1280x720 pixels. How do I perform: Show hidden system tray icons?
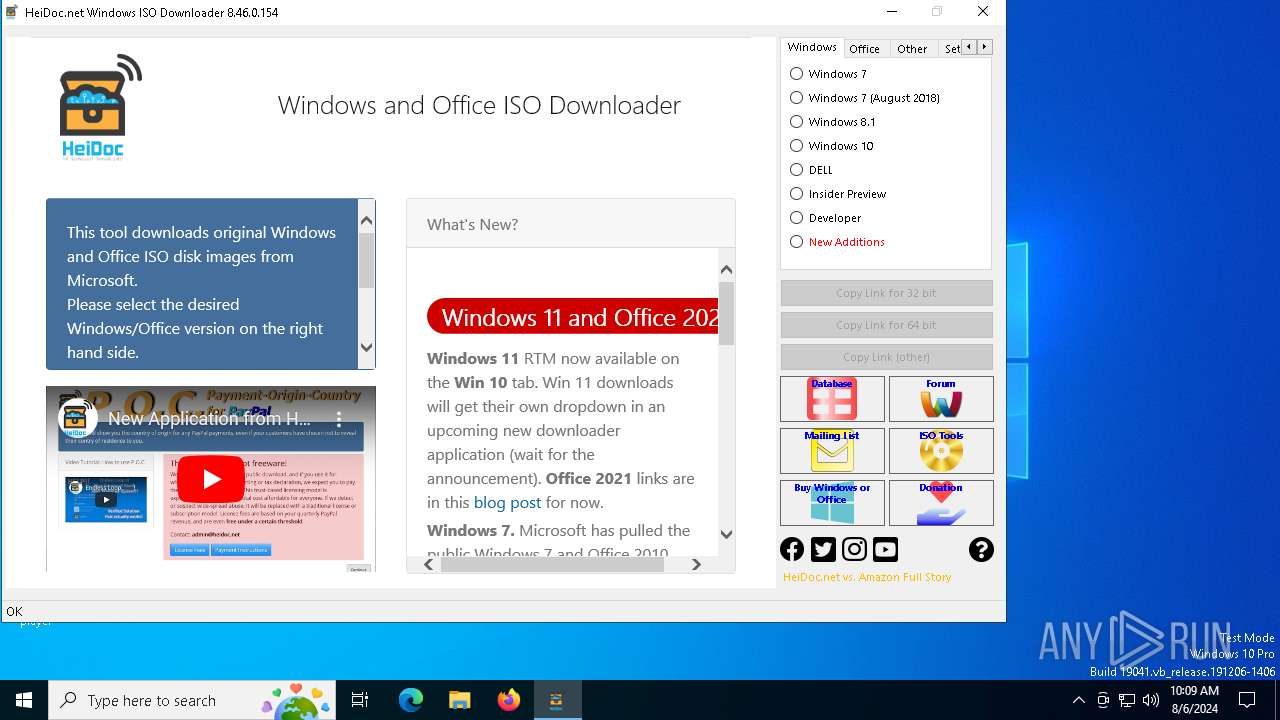click(x=1078, y=700)
